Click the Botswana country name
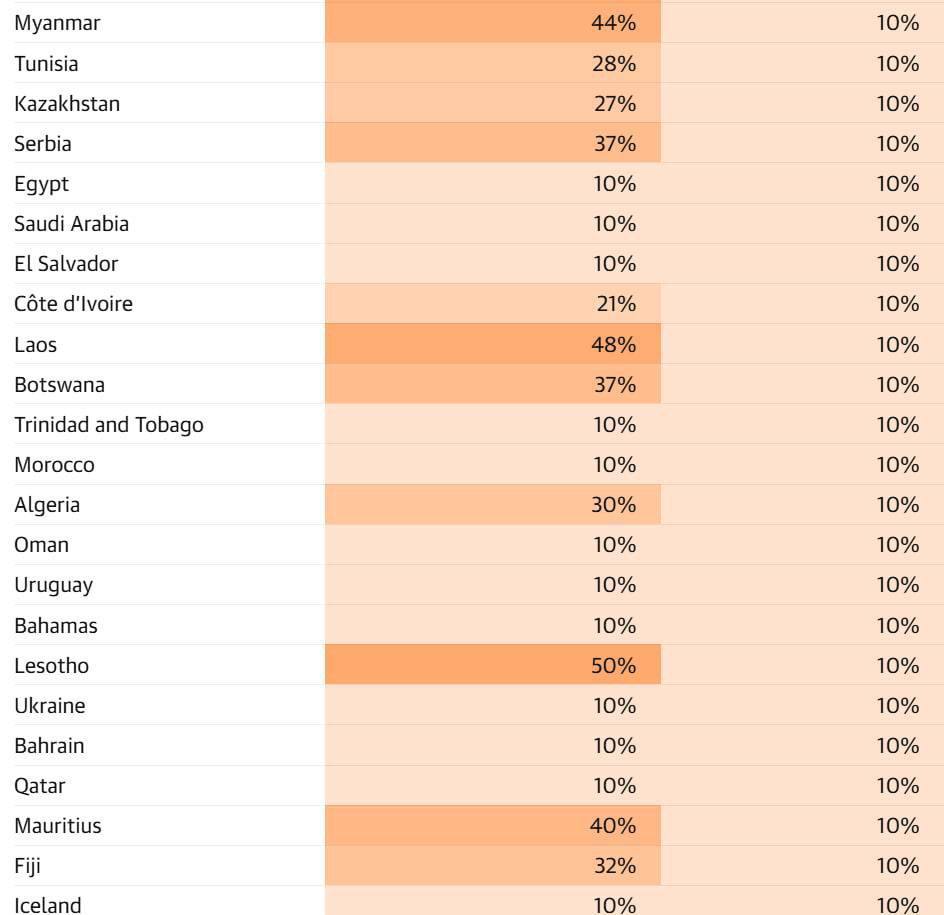This screenshot has width=944, height=915. 59,385
